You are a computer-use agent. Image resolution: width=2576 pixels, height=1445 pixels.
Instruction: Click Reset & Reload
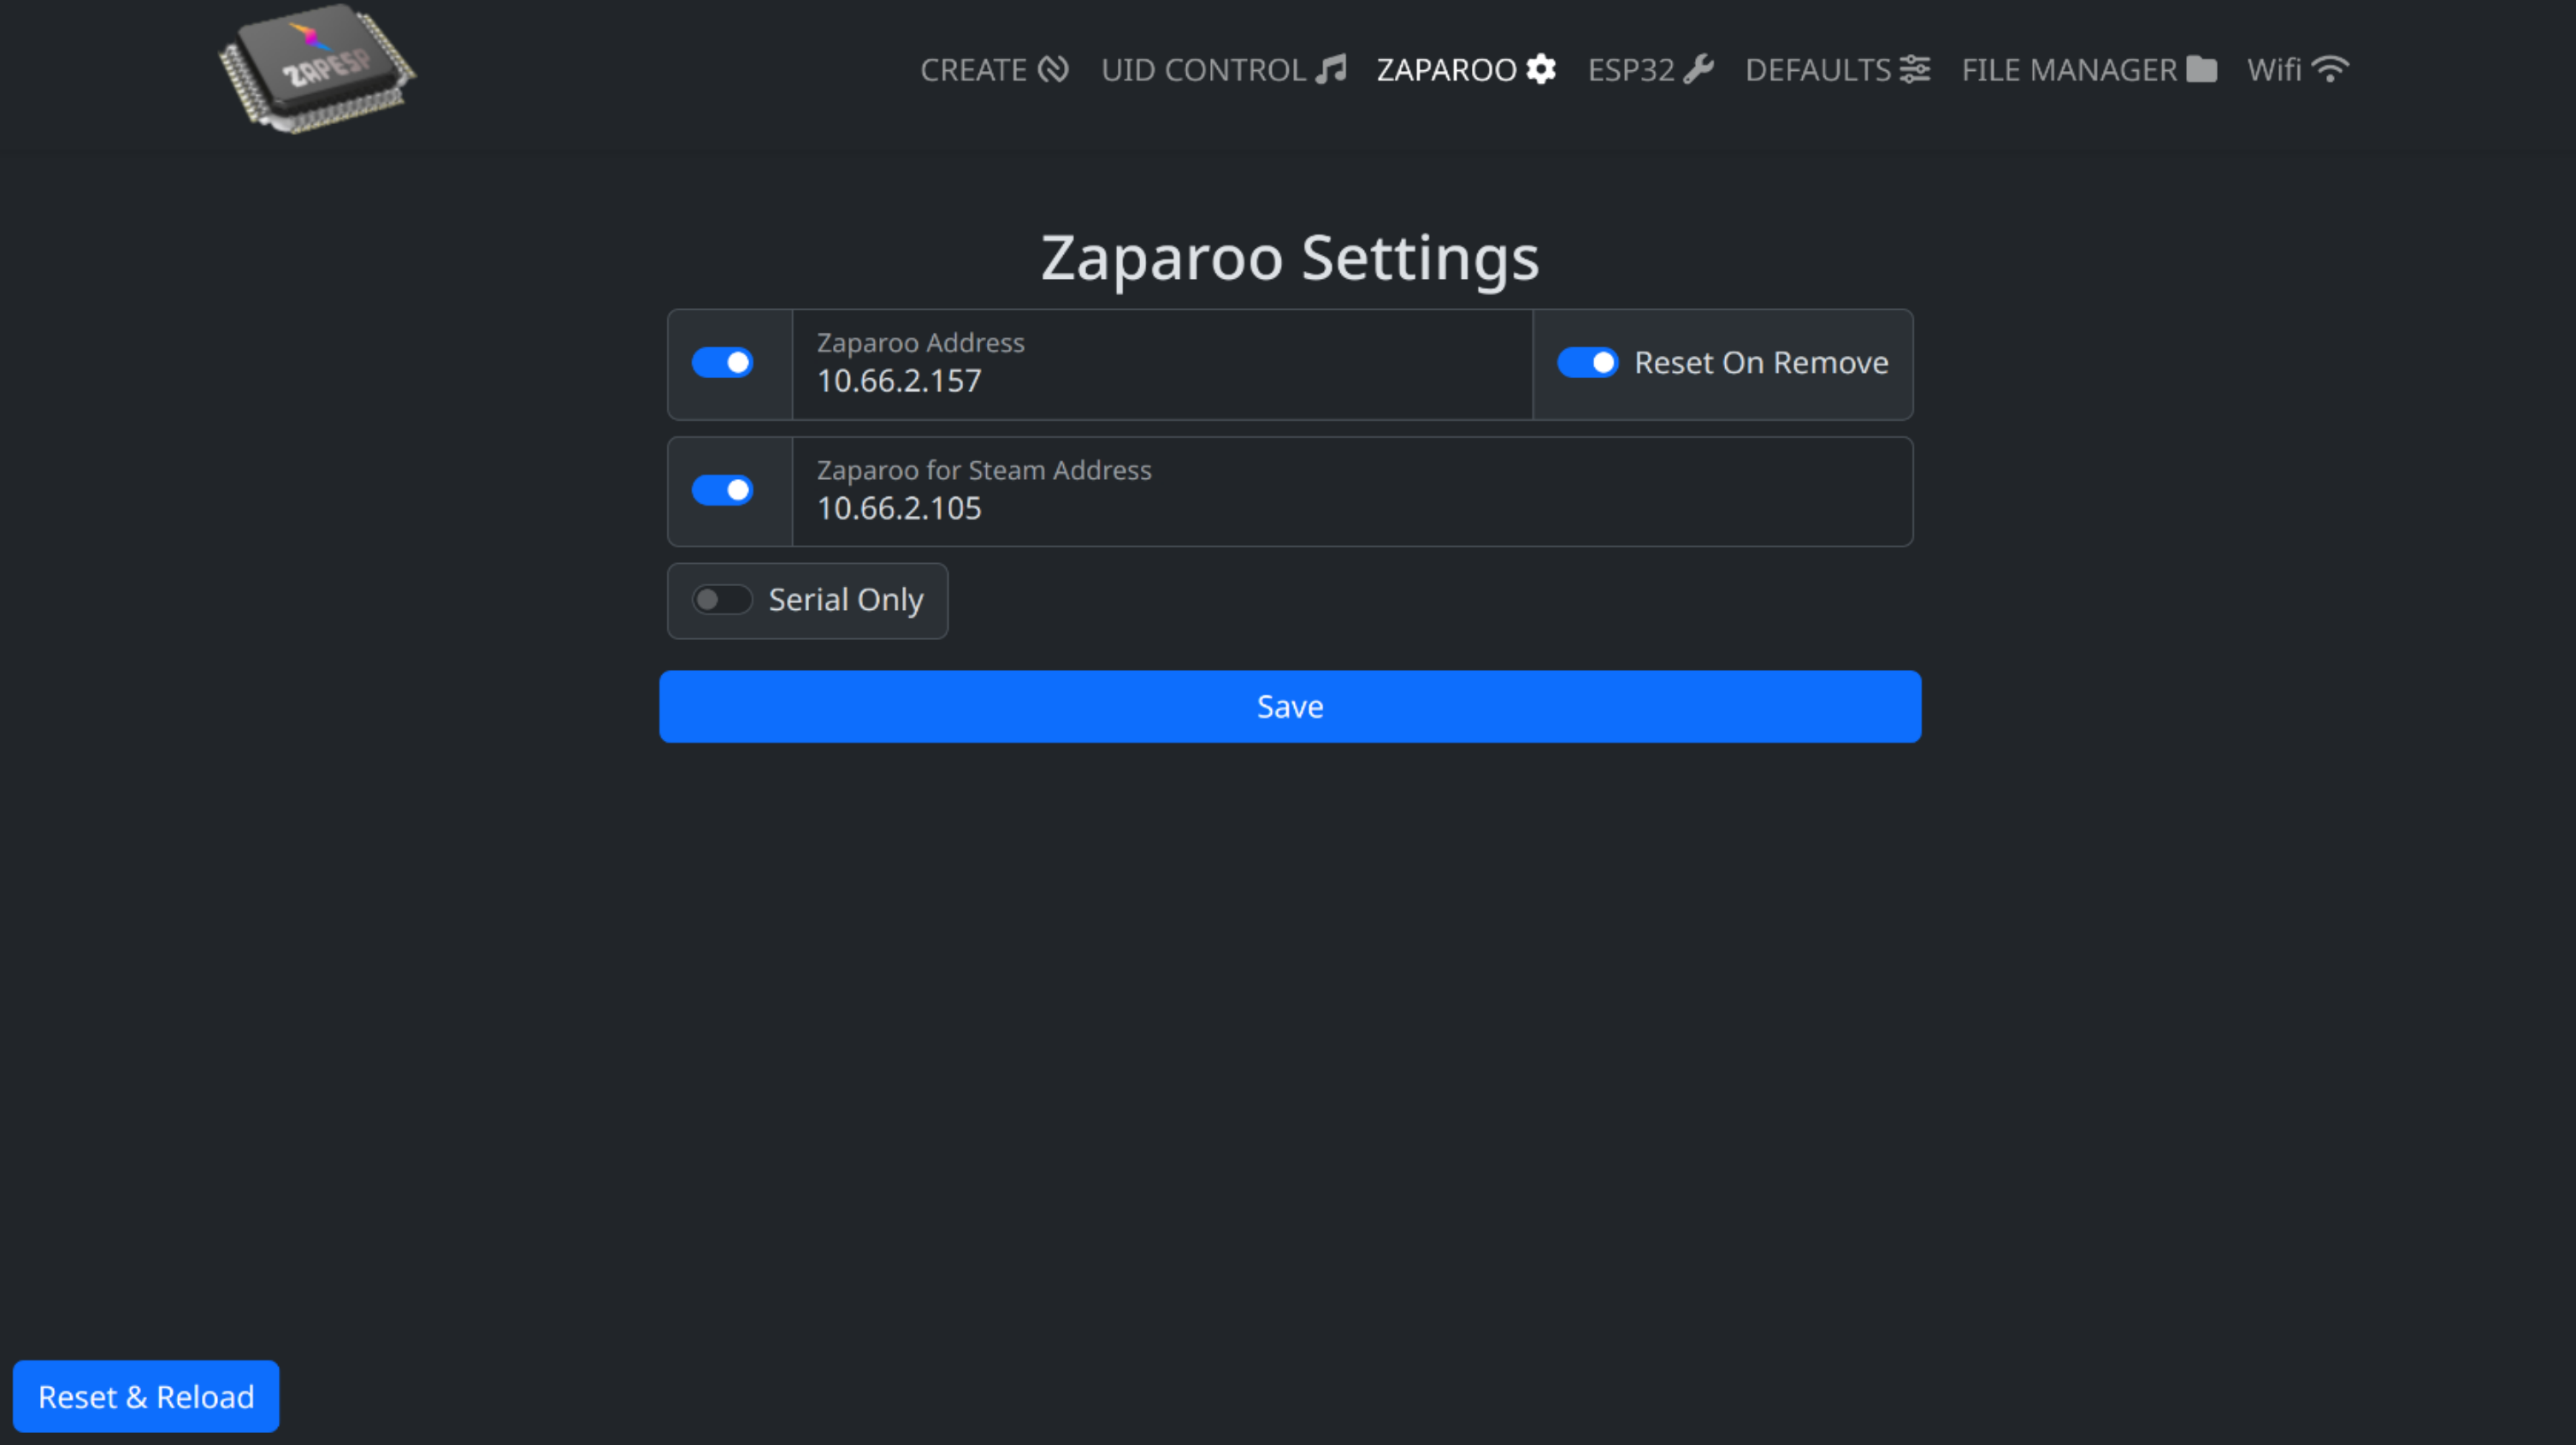(x=146, y=1396)
